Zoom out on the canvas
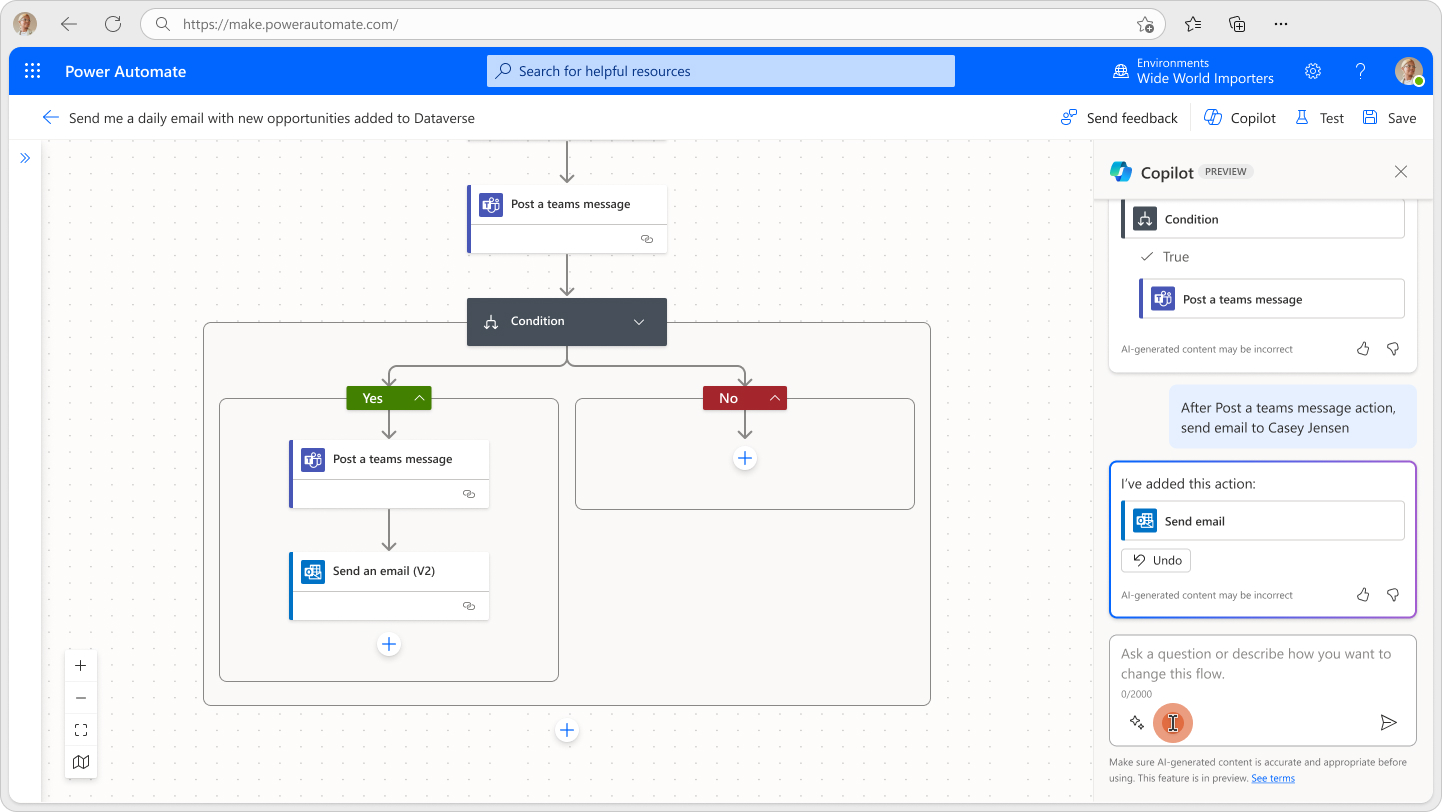Viewport: 1442px width, 812px height. (x=81, y=698)
